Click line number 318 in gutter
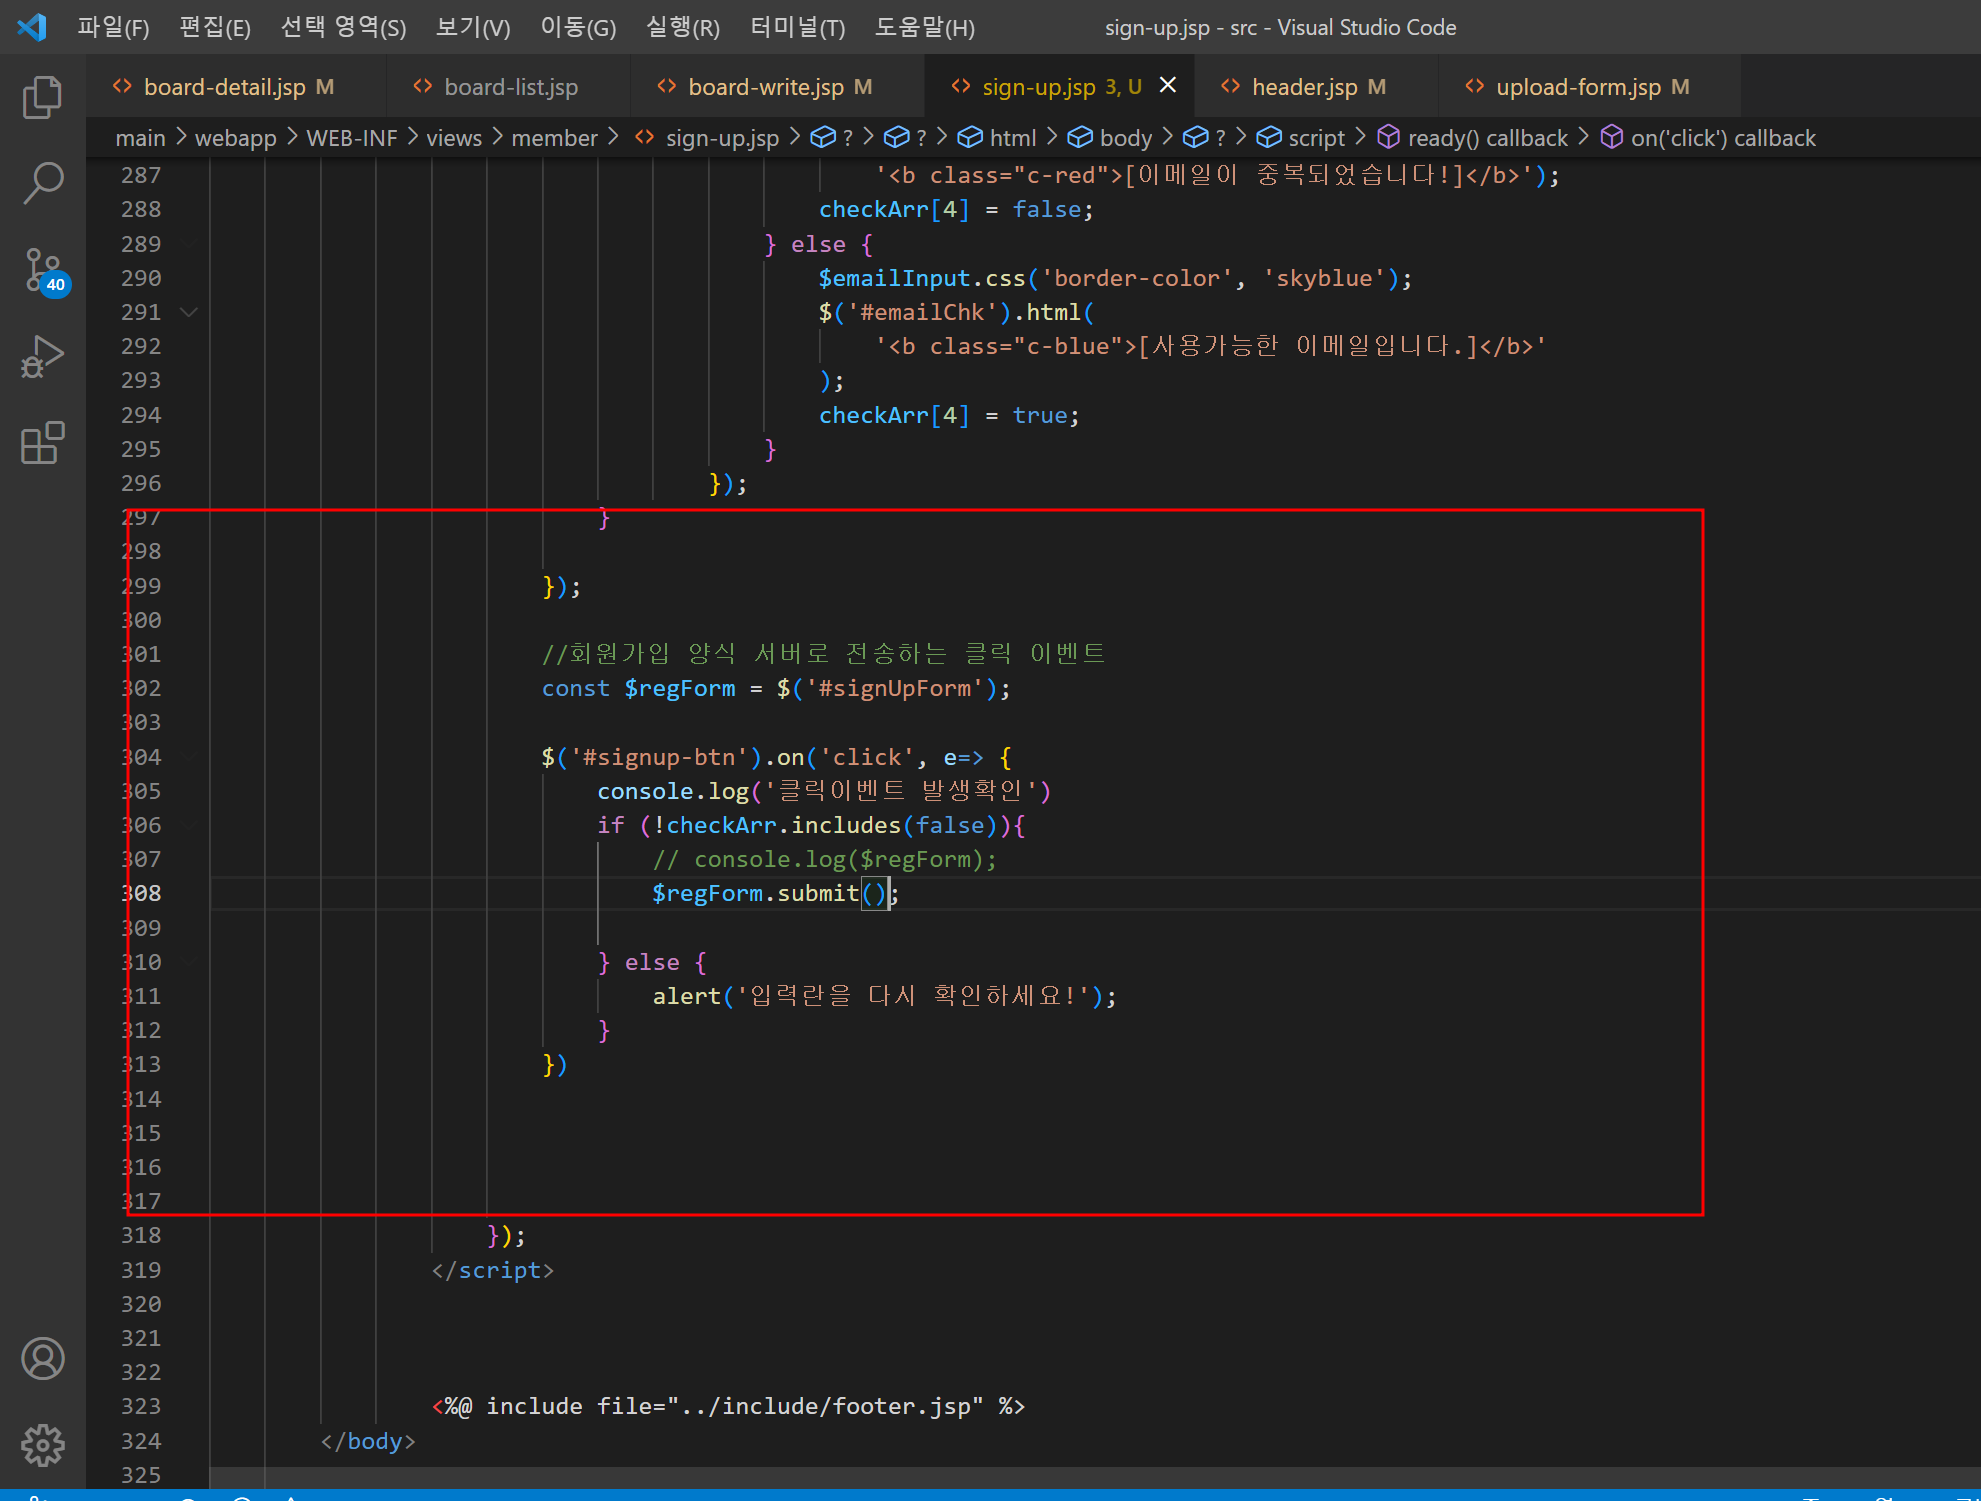This screenshot has height=1501, width=1981. pyautogui.click(x=141, y=1235)
